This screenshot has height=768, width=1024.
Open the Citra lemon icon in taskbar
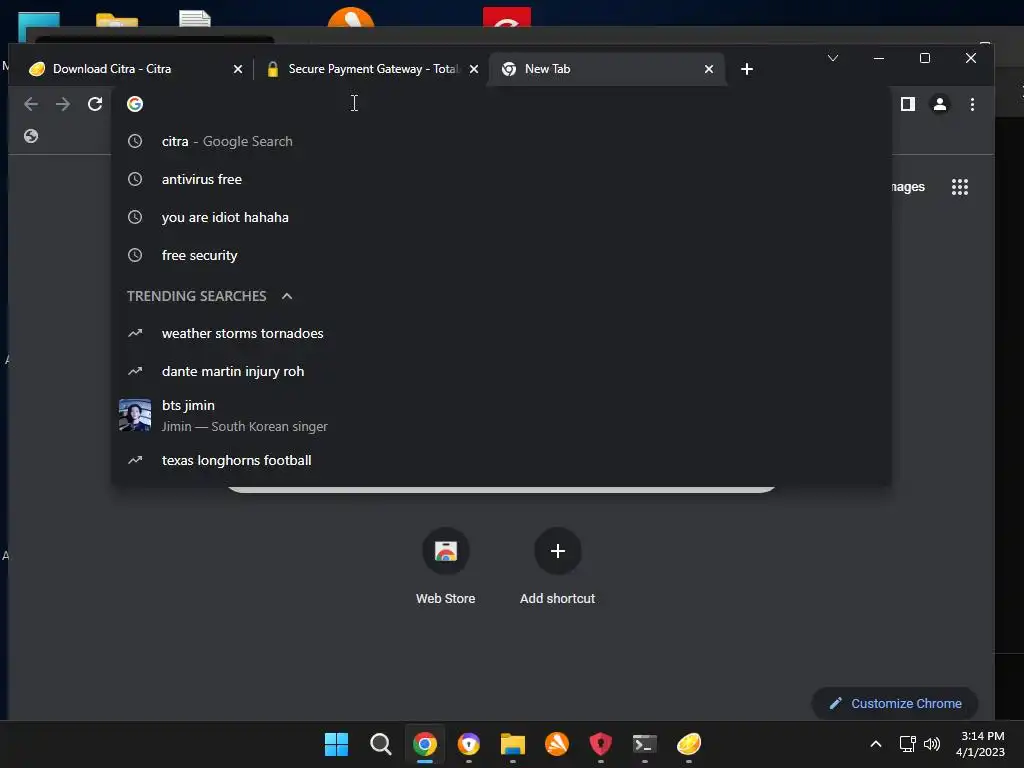[688, 744]
